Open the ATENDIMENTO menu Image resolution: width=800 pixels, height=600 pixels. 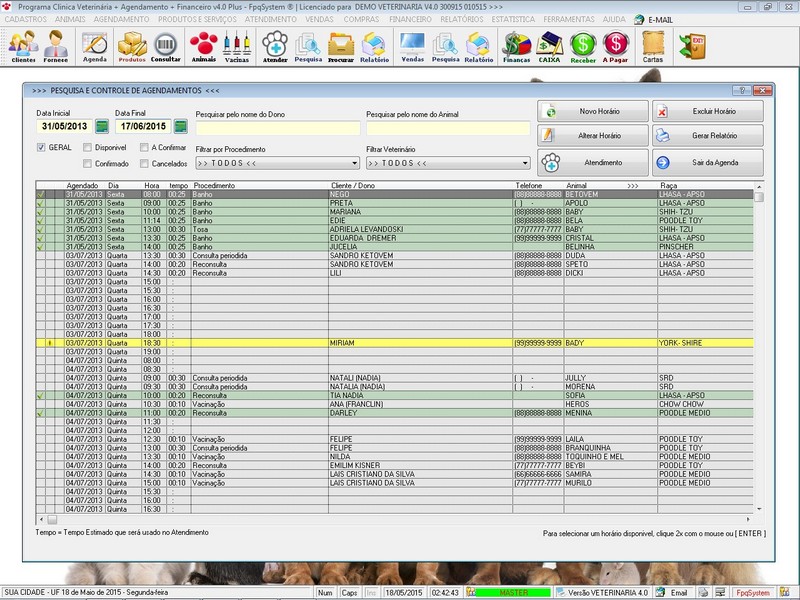coord(270,19)
